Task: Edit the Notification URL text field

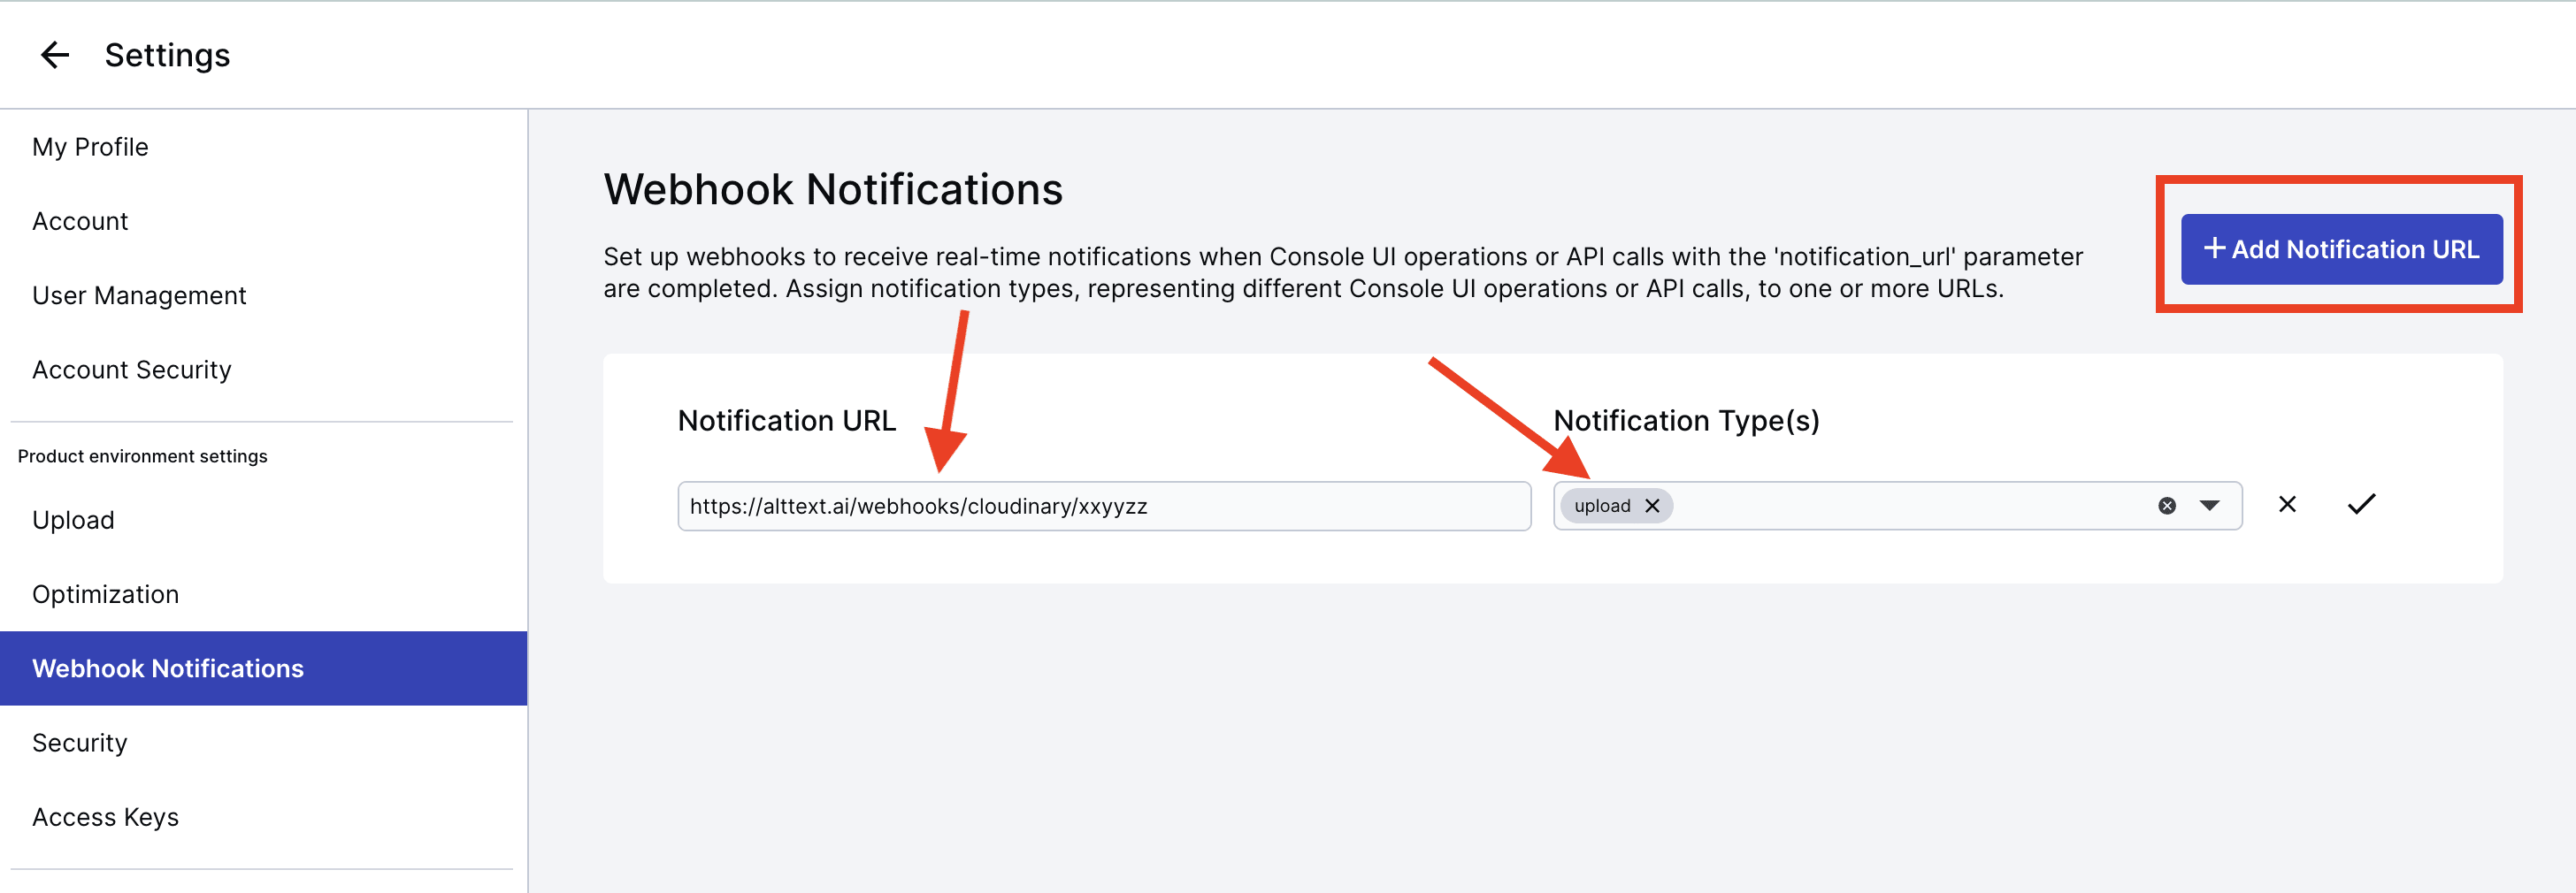Action: pyautogui.click(x=1104, y=506)
